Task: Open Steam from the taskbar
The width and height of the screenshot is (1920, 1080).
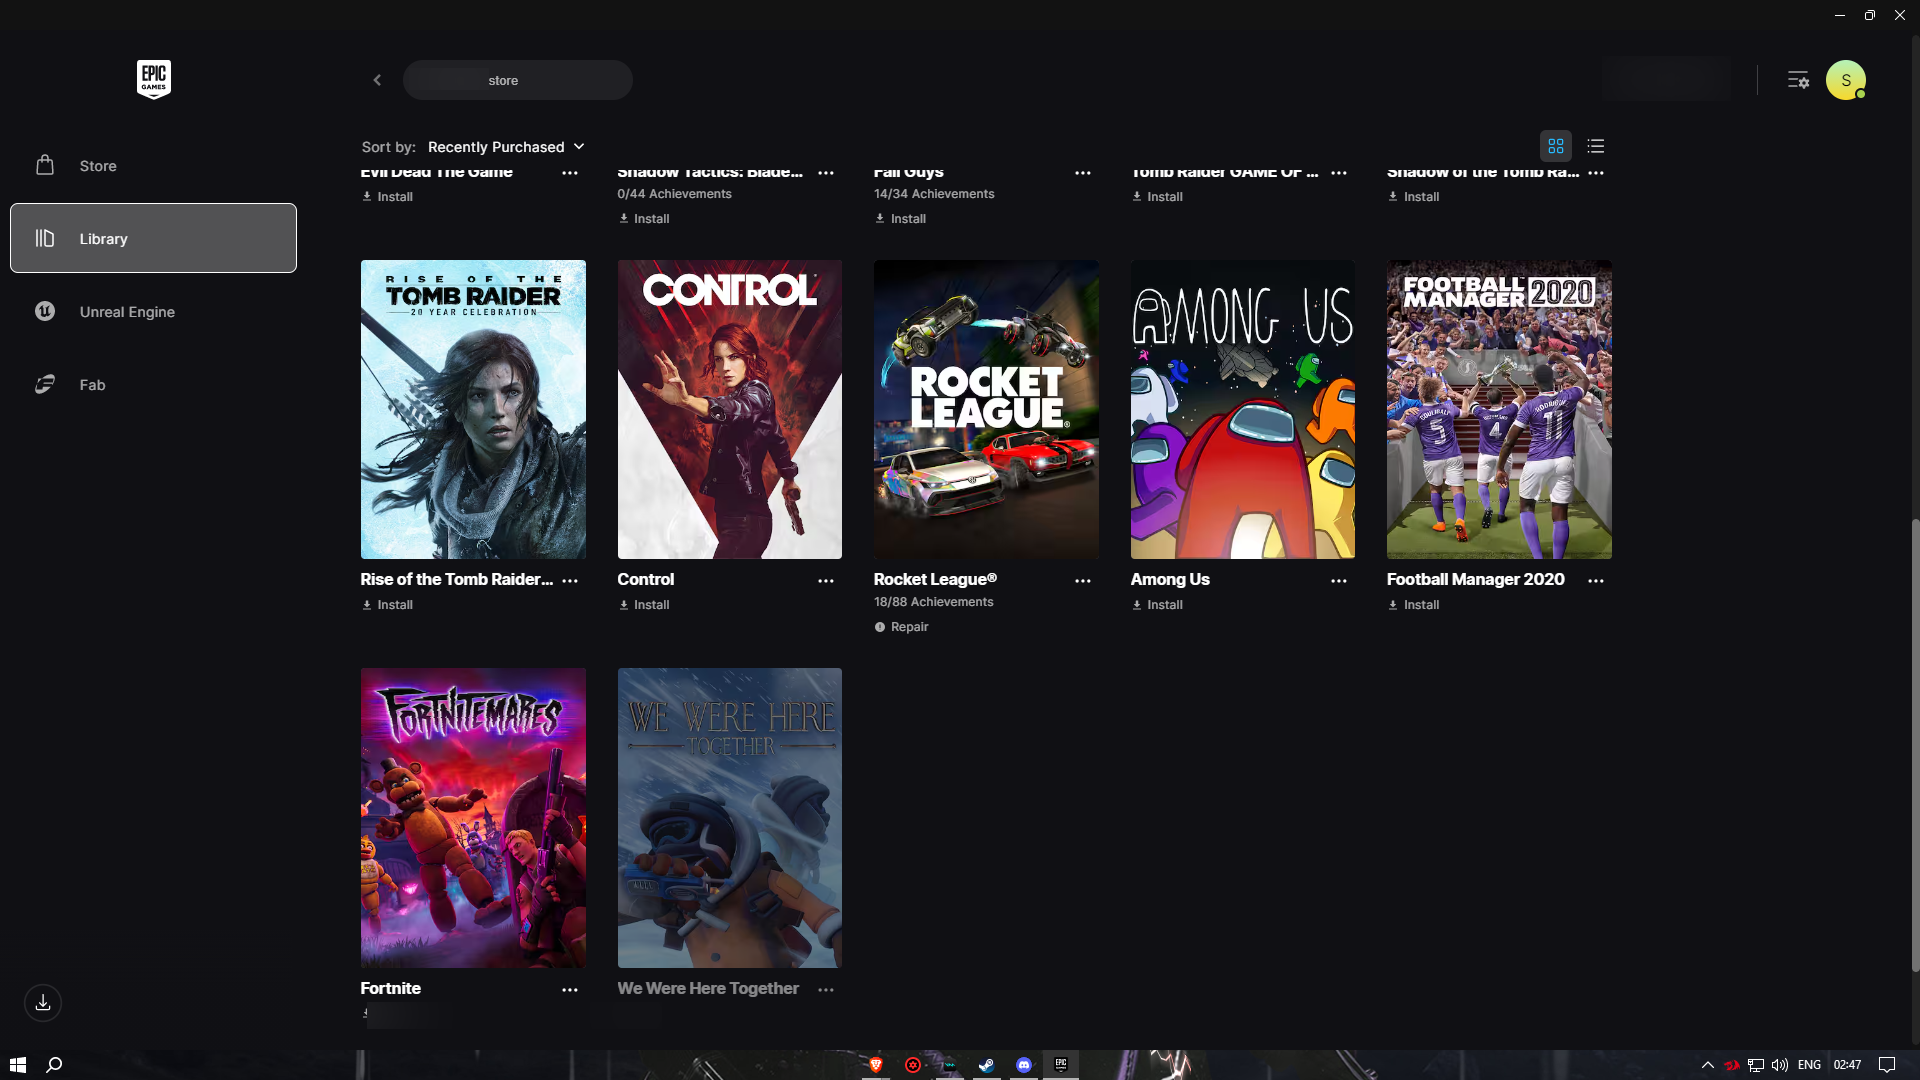Action: tap(986, 1065)
